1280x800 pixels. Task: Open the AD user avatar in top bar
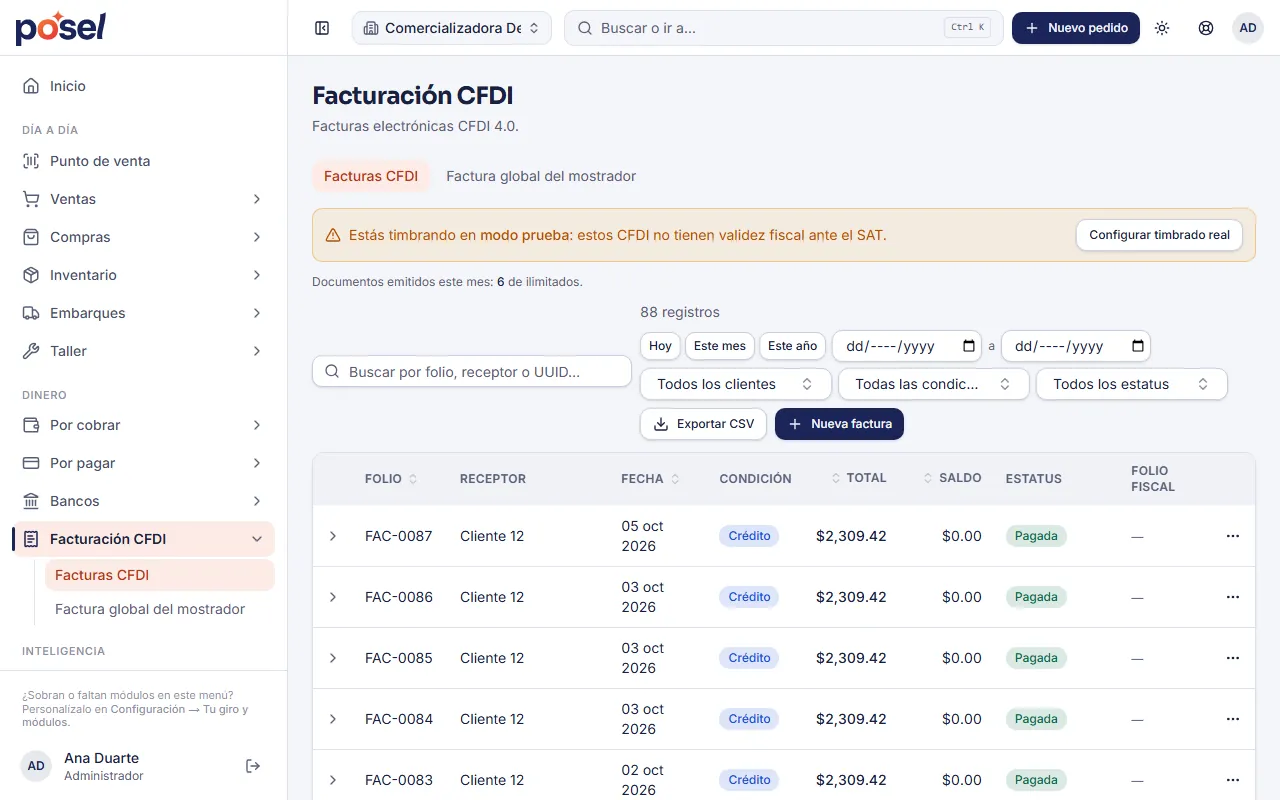point(1248,28)
